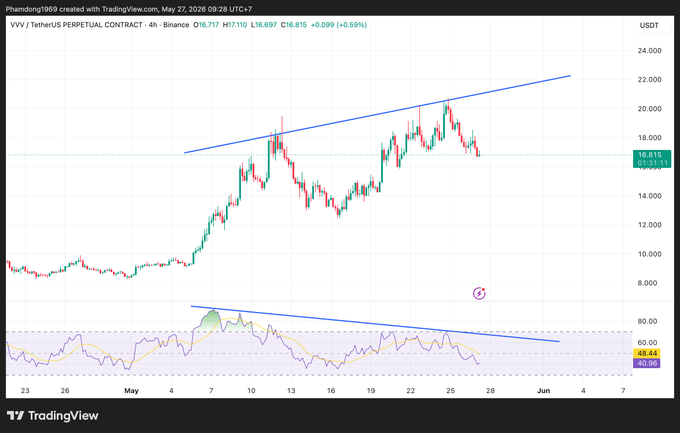Click the 22.000 price axis label
Viewport: 680px width, 433px height.
649,80
